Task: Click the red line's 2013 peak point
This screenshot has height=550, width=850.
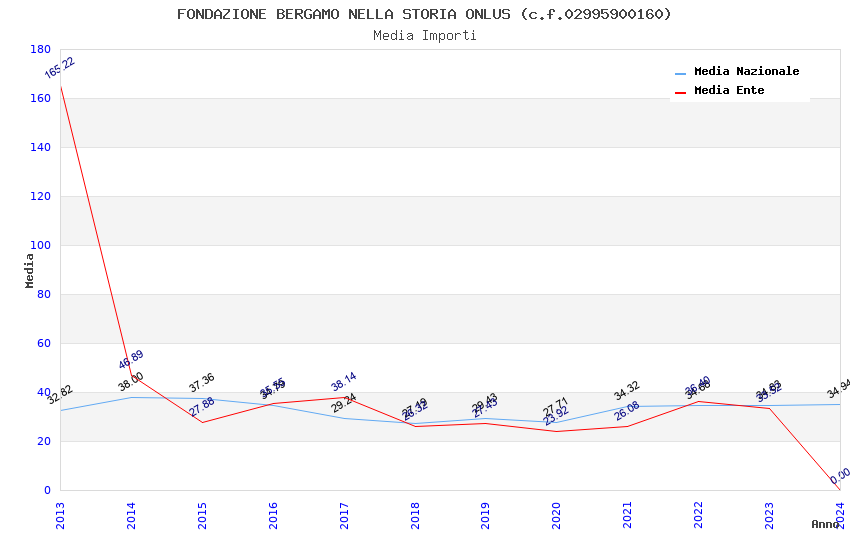Action: tap(60, 86)
